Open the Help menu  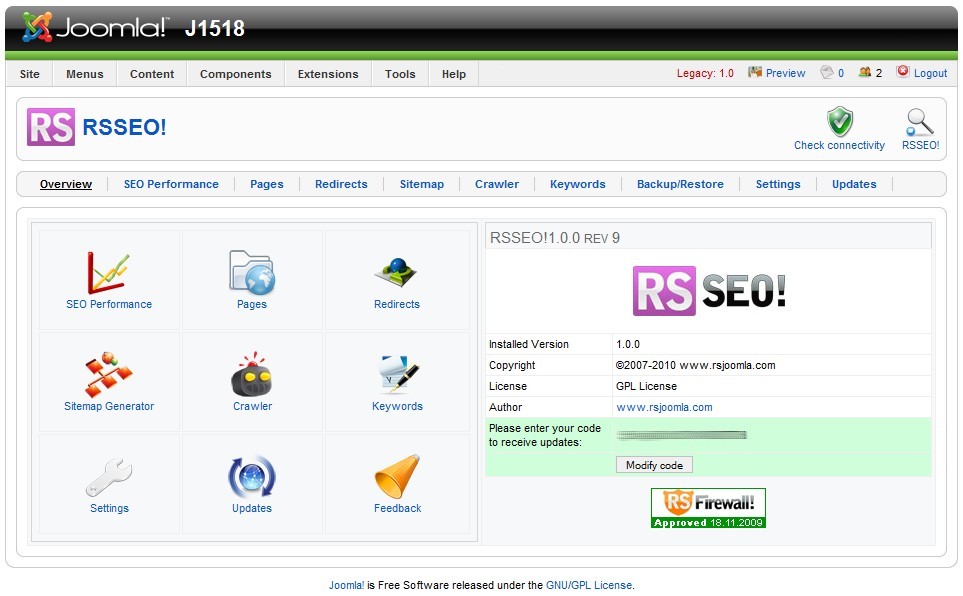454,74
